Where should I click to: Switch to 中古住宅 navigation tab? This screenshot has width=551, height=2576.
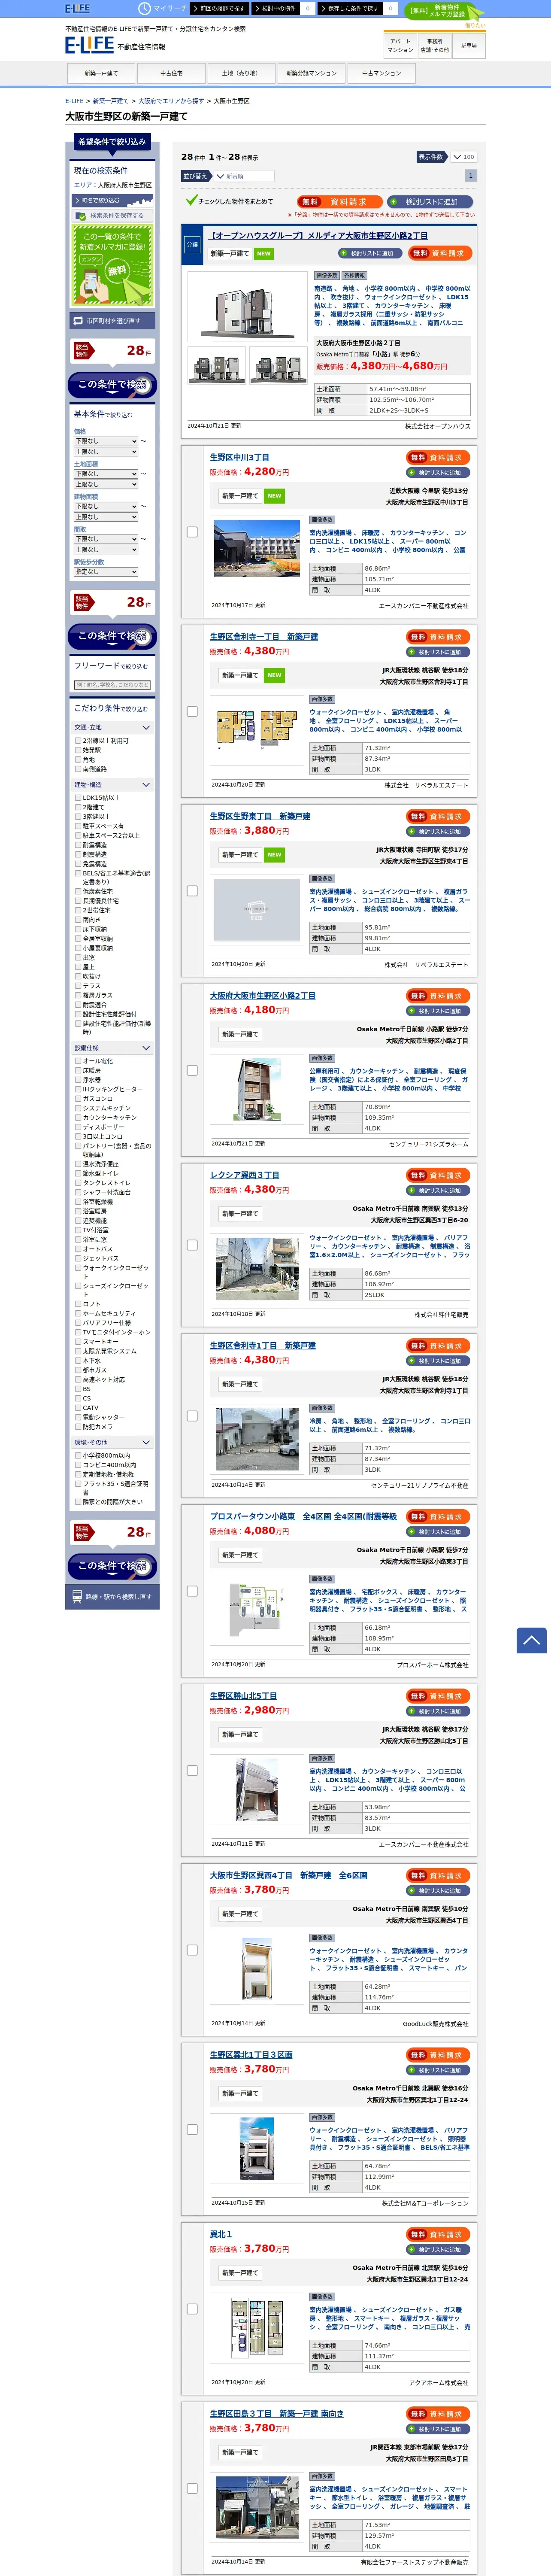pyautogui.click(x=171, y=73)
